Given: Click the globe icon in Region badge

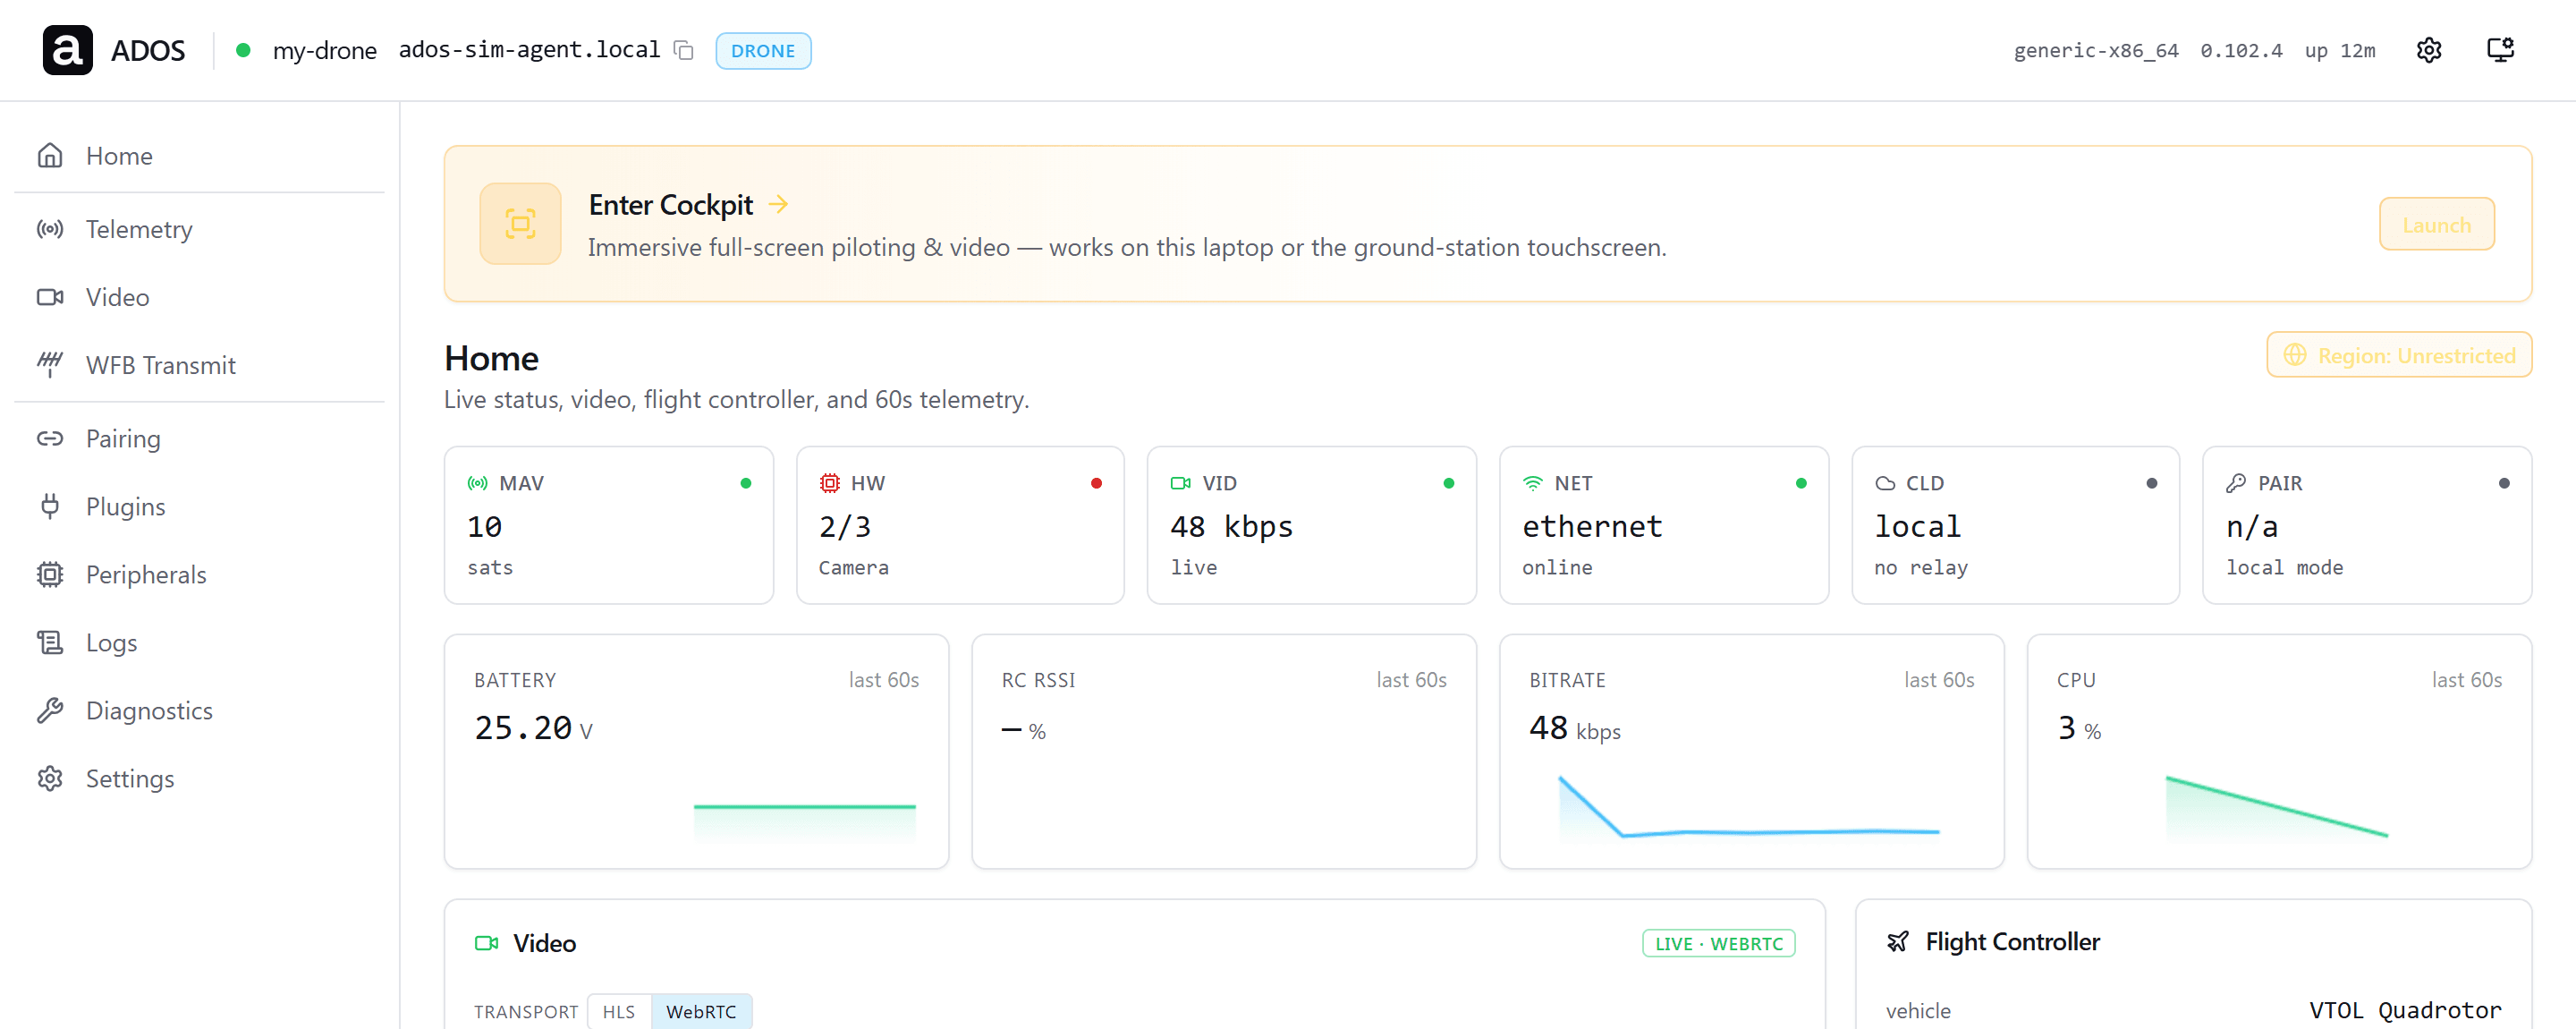Looking at the screenshot, I should click(x=2295, y=355).
